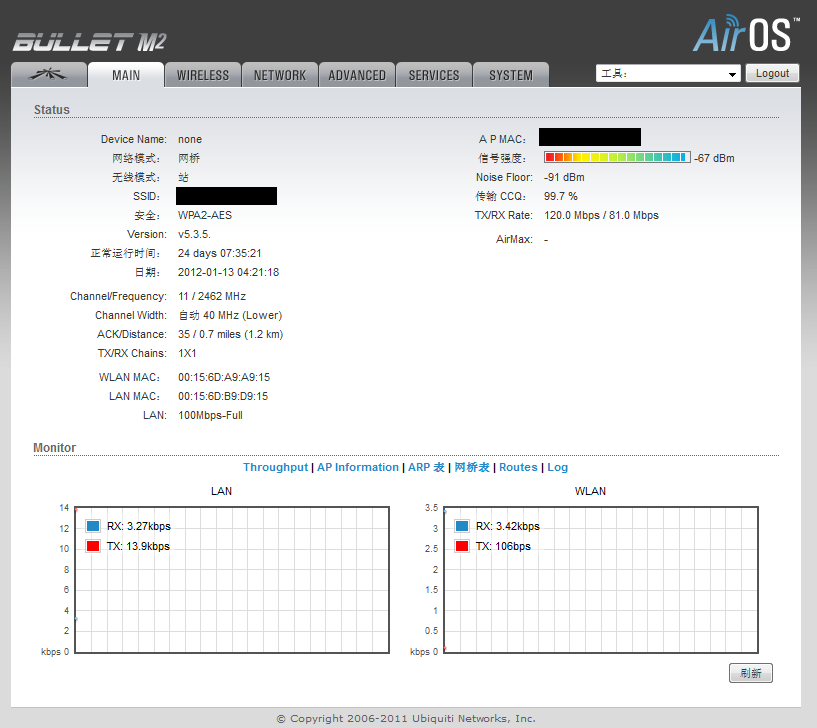Viewport: 817px width, 728px height.
Task: Open the WIRELESS tab
Action: (203, 75)
